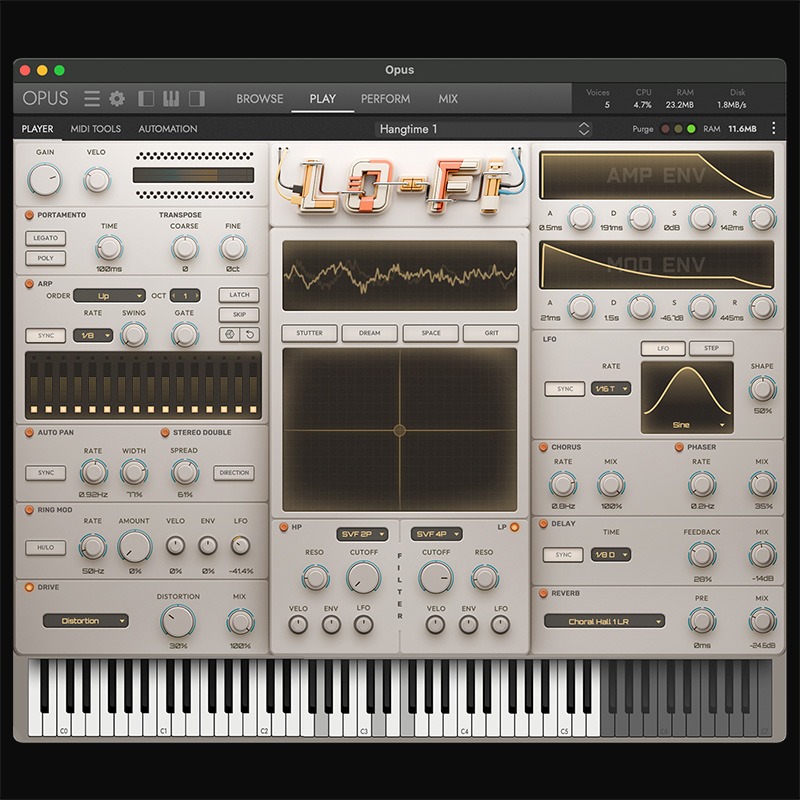
Task: Click the ARP SKIP button
Action: (x=239, y=315)
